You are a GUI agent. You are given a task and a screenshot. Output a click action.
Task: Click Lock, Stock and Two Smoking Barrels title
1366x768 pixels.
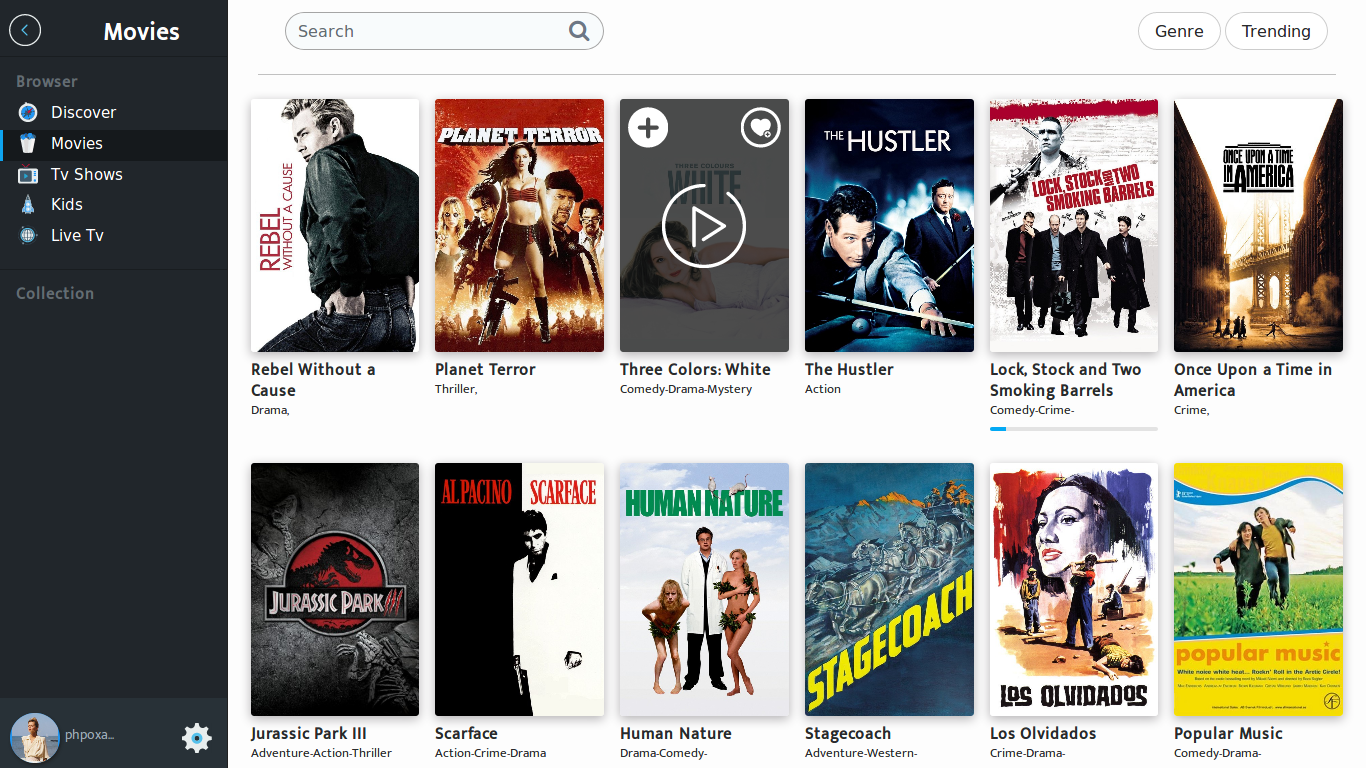coord(1066,380)
